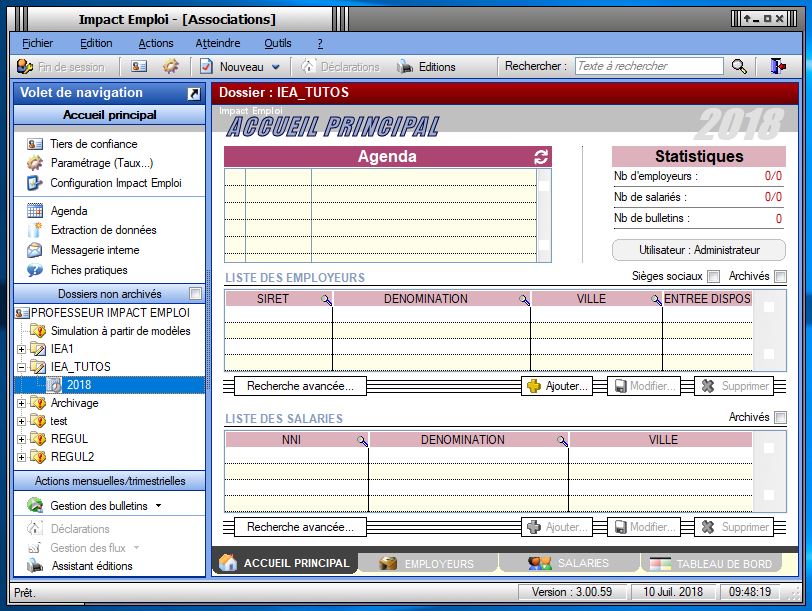Open the settings gear toolbar icon

click(x=170, y=66)
